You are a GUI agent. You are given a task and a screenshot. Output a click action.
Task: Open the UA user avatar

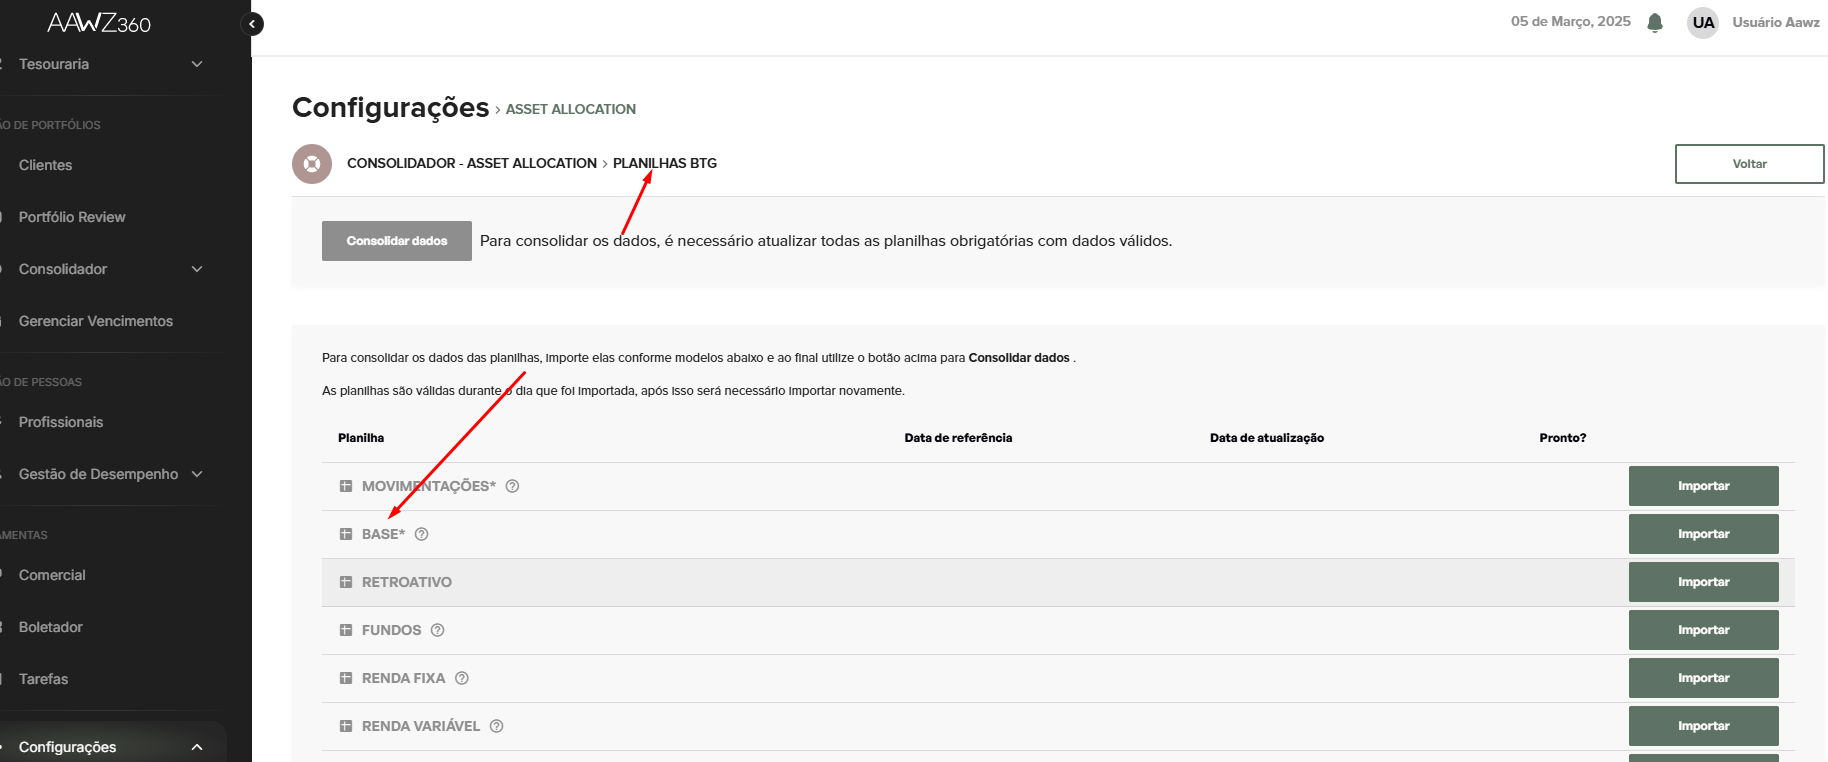[1703, 22]
